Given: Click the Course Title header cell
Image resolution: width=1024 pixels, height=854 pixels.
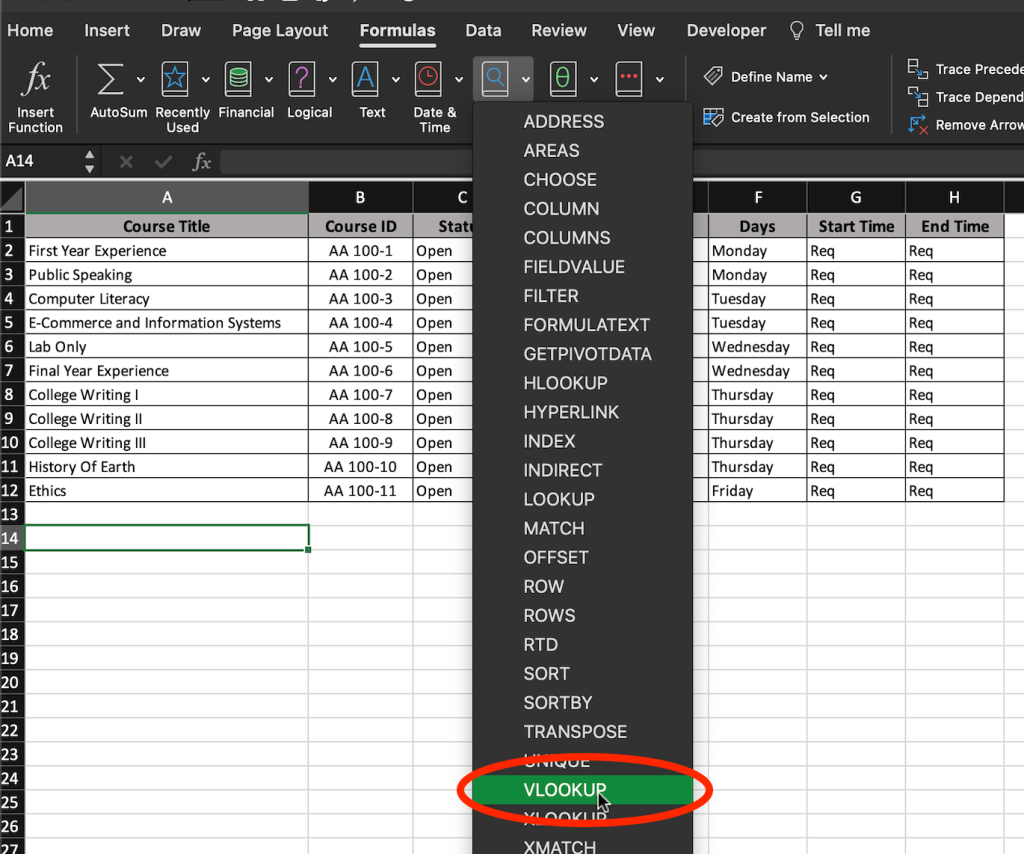Looking at the screenshot, I should pyautogui.click(x=167, y=227).
